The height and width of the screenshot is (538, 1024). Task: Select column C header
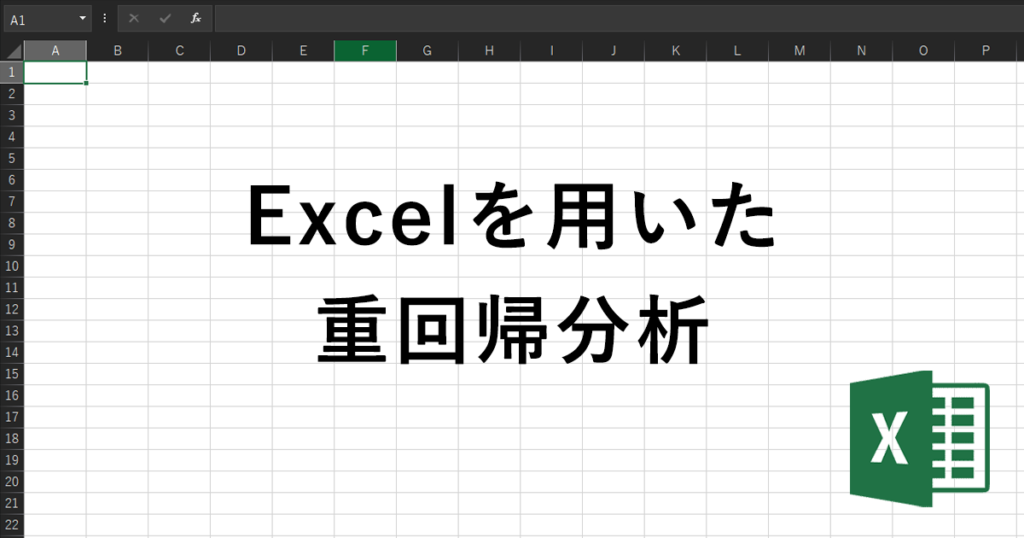[x=179, y=51]
